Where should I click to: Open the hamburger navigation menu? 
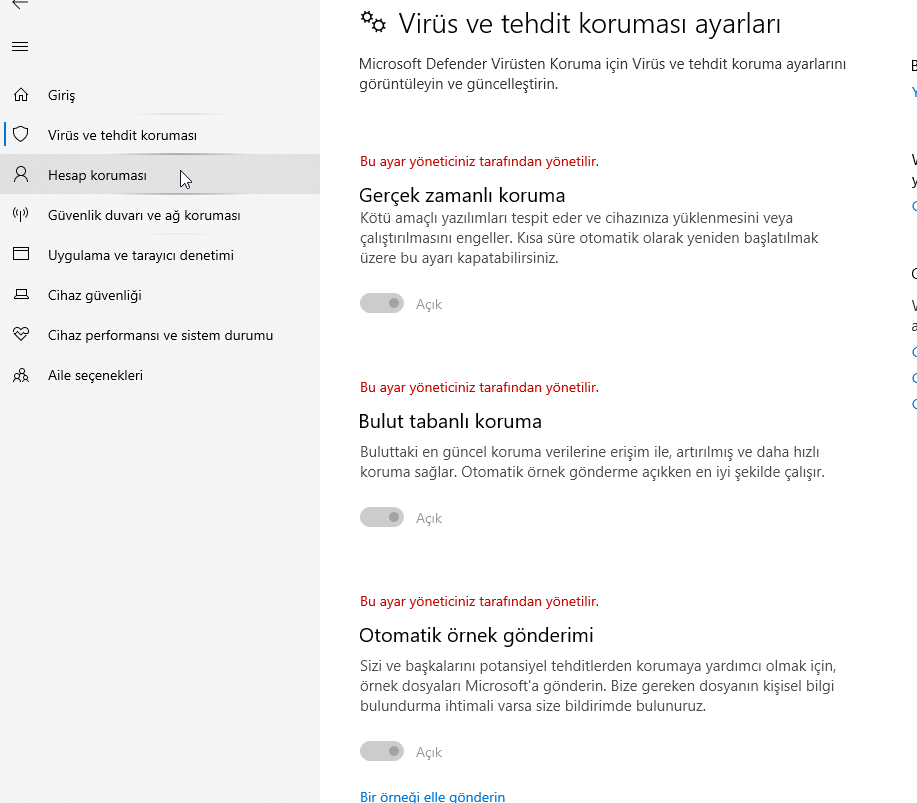pyautogui.click(x=20, y=47)
